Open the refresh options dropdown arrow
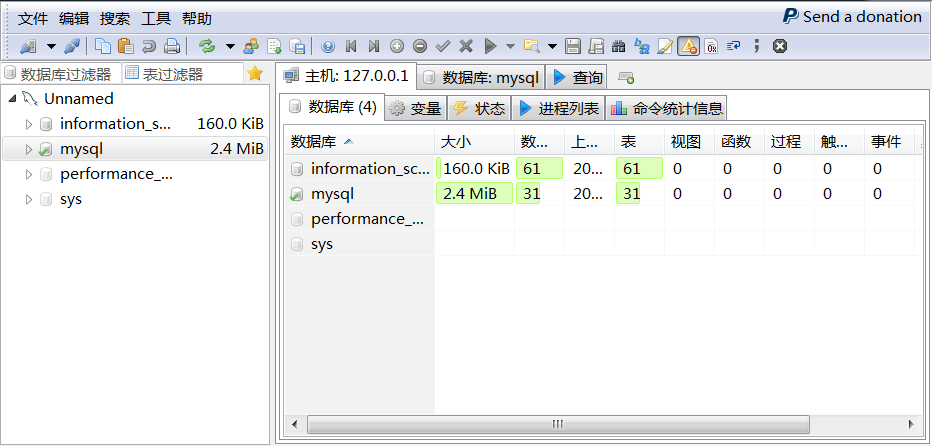The image size is (932, 446). pos(230,46)
